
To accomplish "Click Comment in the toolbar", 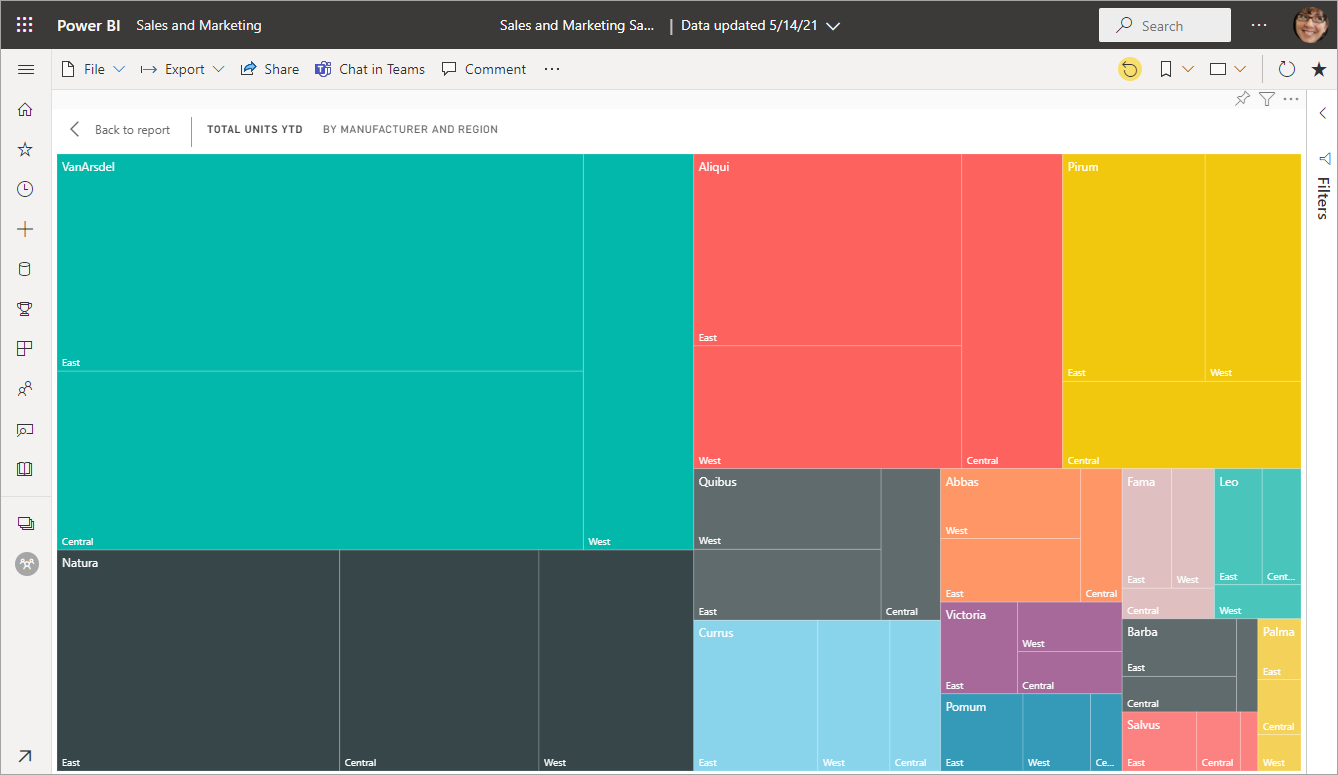I will click(x=484, y=69).
